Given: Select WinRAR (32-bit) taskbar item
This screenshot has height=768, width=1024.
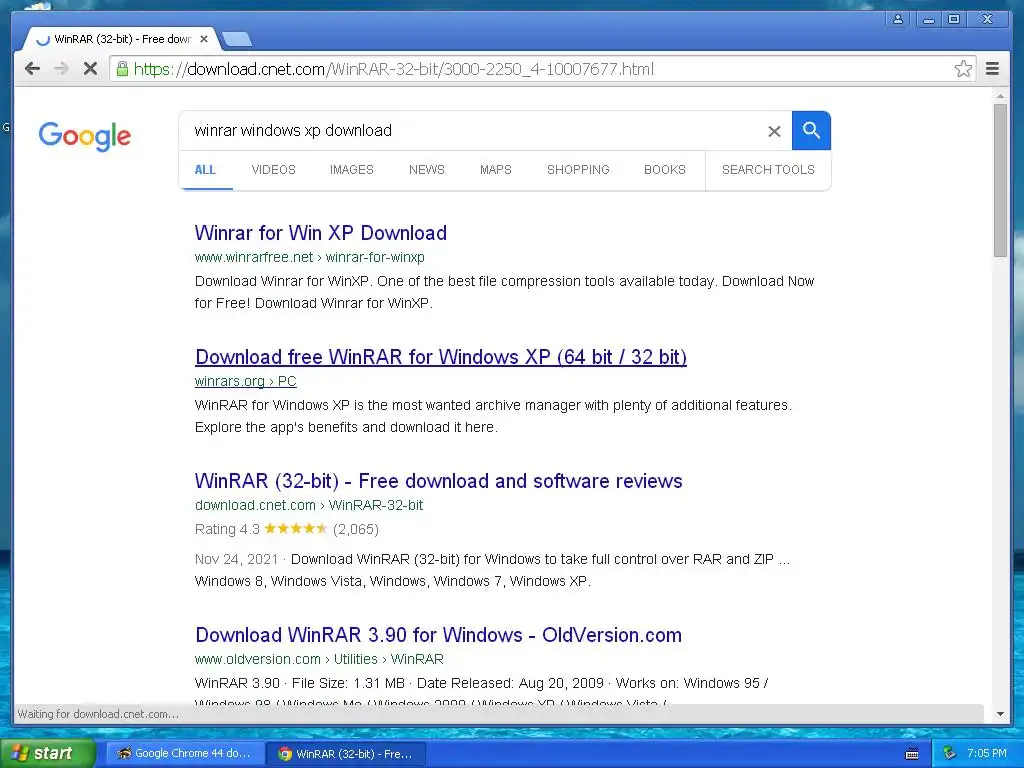Looking at the screenshot, I should pyautogui.click(x=347, y=754).
